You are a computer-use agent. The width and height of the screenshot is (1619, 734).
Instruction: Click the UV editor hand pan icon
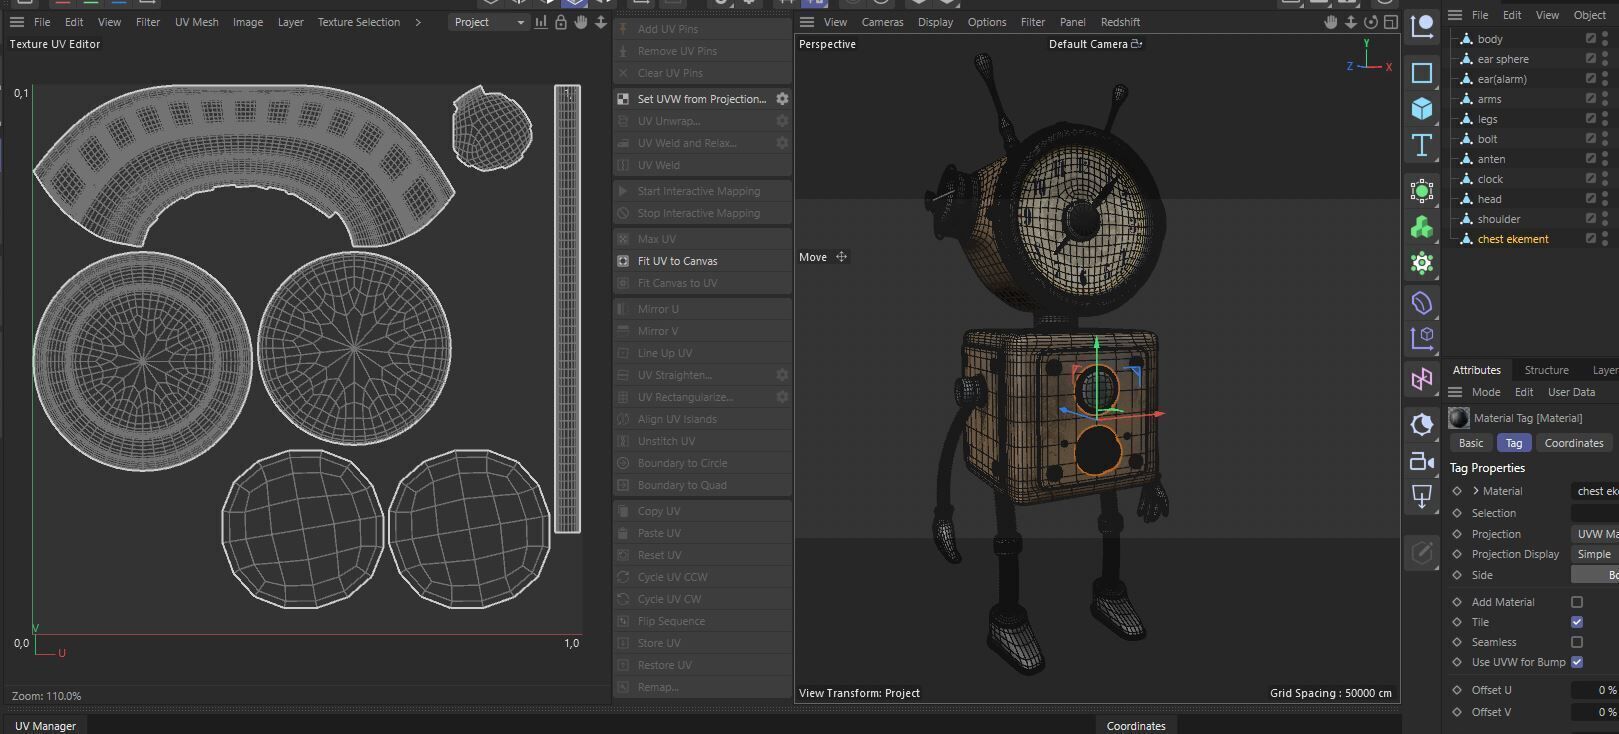click(x=581, y=22)
